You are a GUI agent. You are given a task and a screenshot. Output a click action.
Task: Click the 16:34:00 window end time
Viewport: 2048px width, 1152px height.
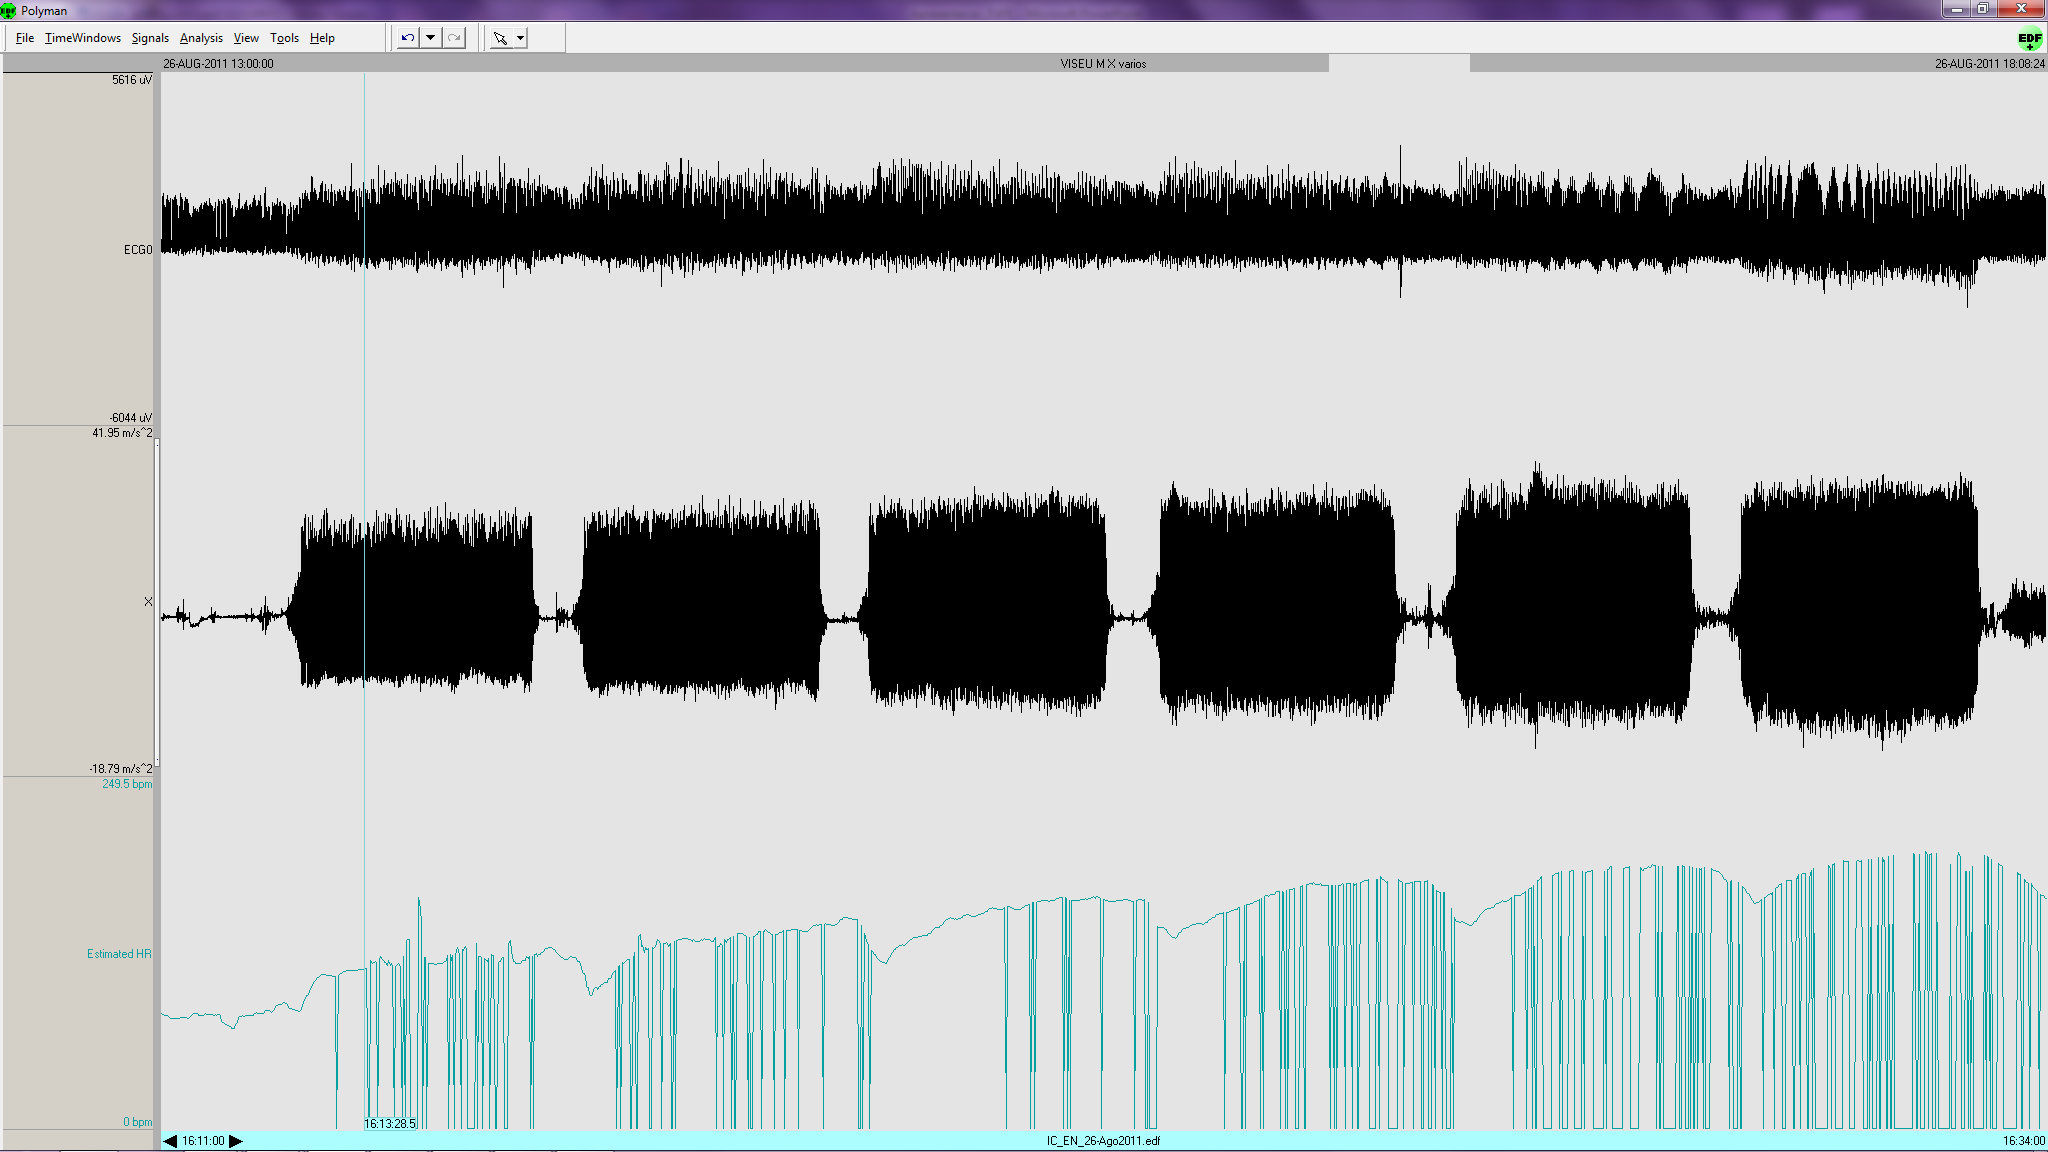tap(2023, 1141)
